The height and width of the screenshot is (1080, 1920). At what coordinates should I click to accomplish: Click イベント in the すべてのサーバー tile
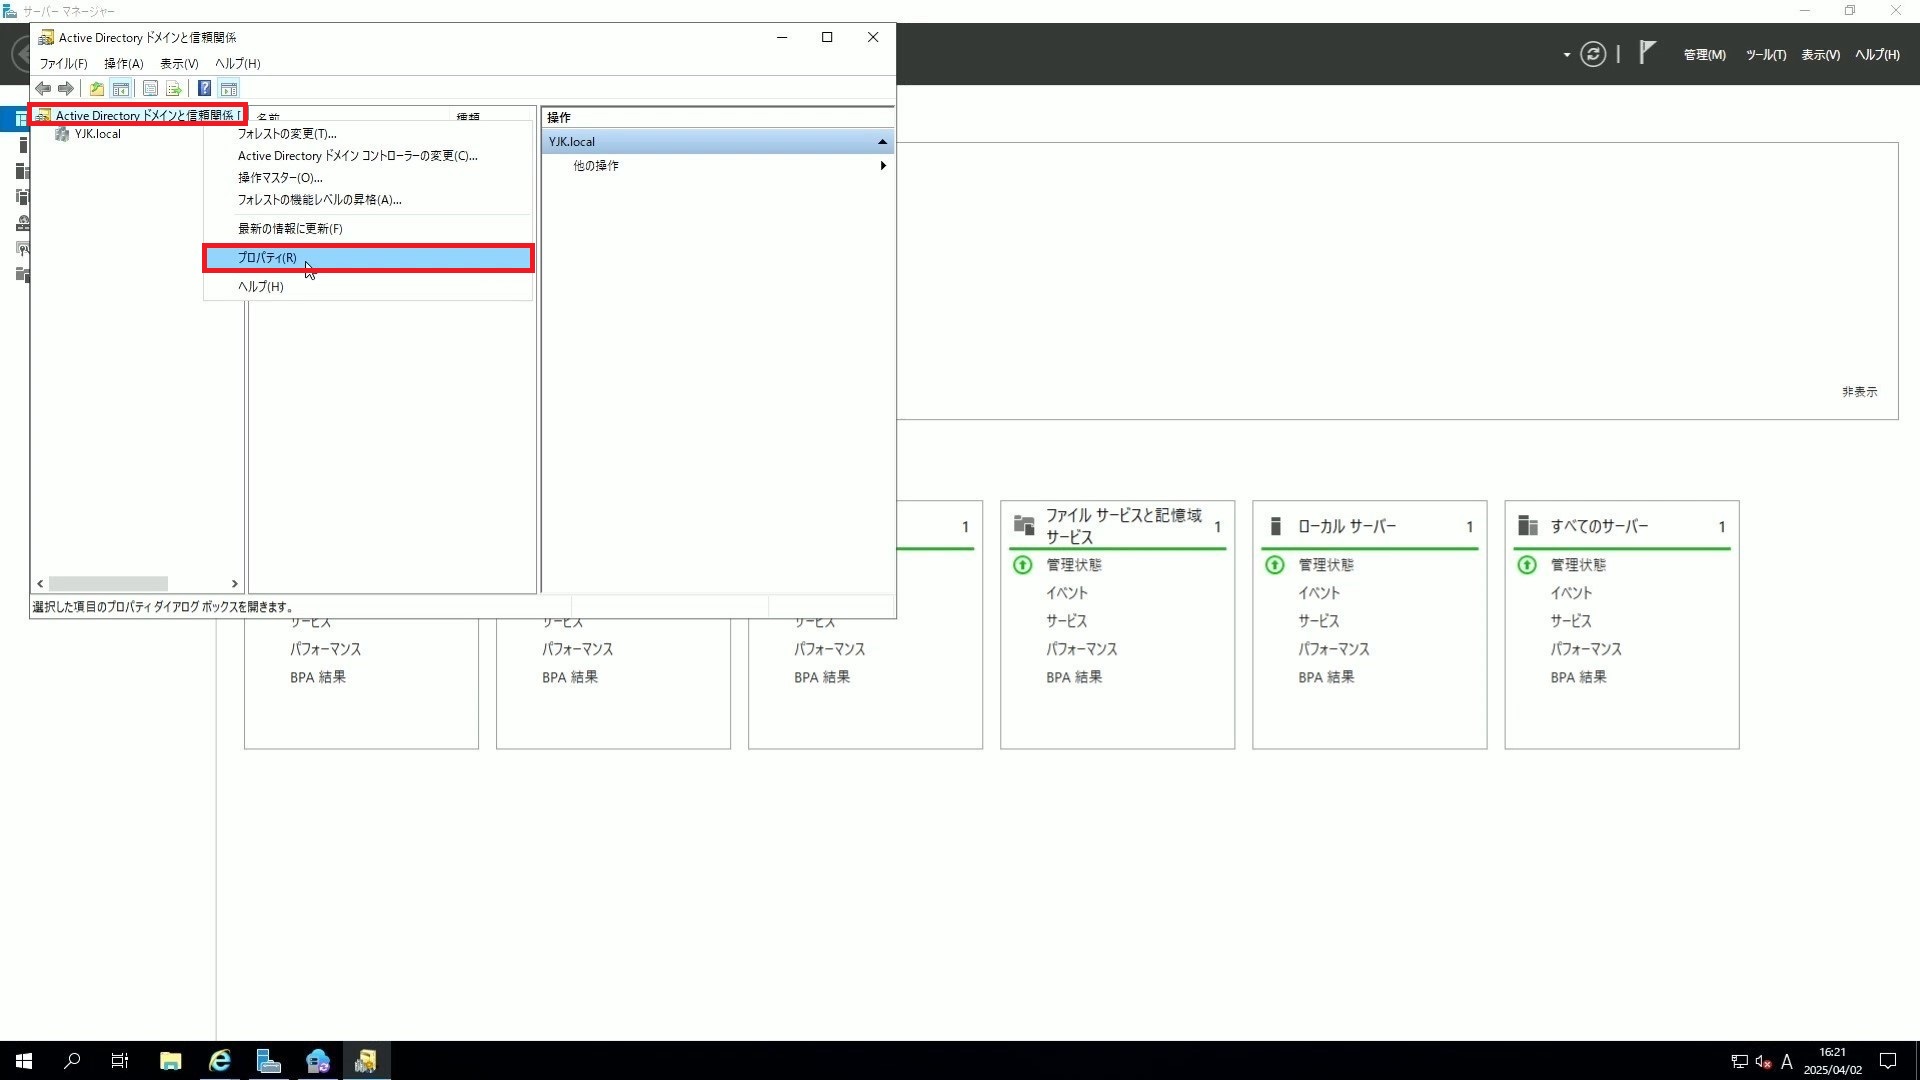(1570, 593)
